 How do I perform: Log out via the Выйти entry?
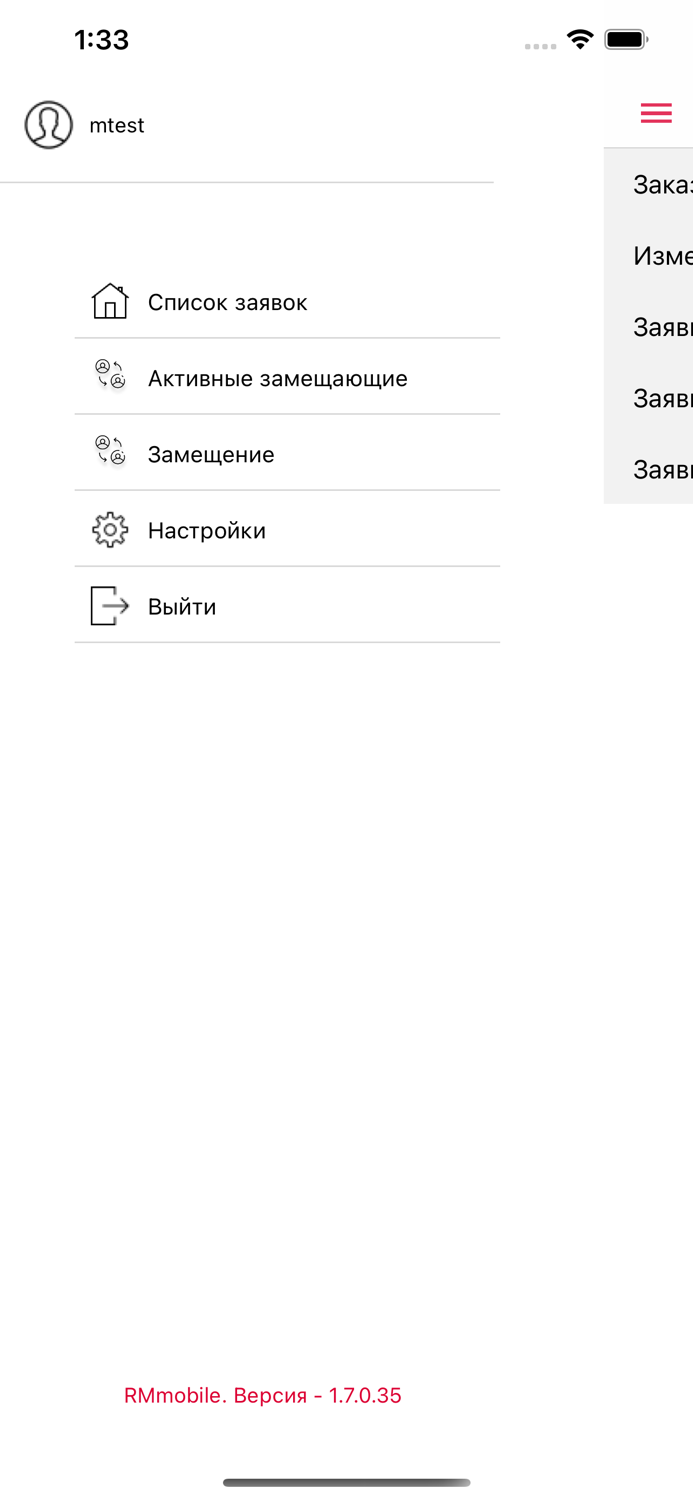[x=287, y=606]
